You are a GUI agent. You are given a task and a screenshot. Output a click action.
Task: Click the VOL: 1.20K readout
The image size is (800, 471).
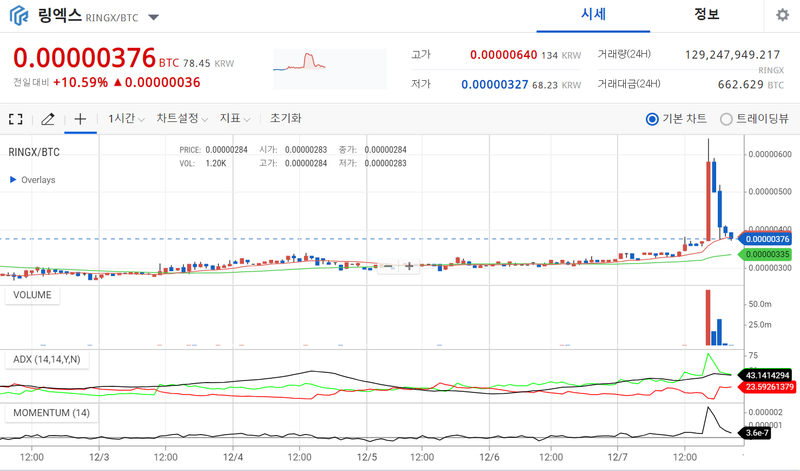[x=203, y=163]
